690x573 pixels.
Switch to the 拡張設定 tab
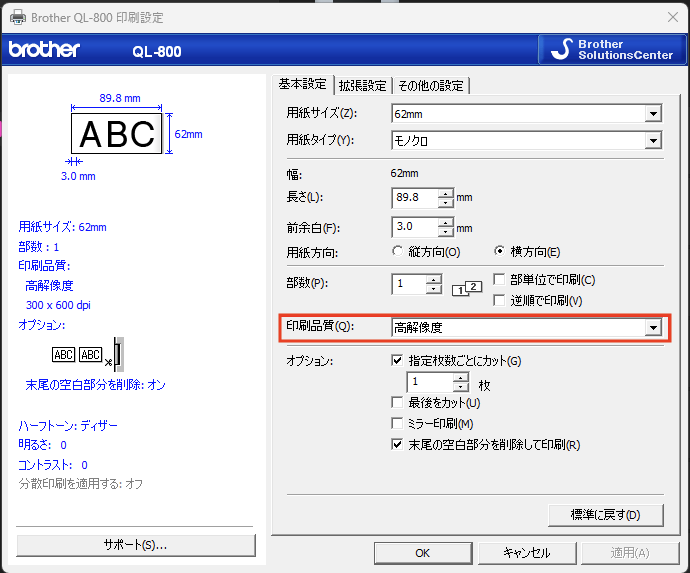pos(362,85)
